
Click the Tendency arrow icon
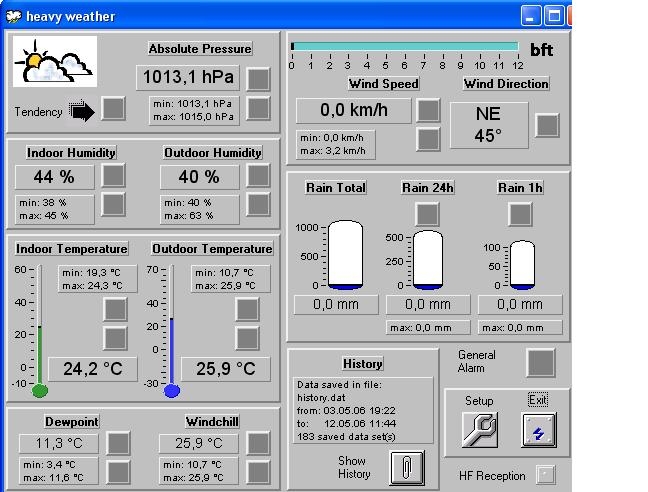tap(82, 111)
